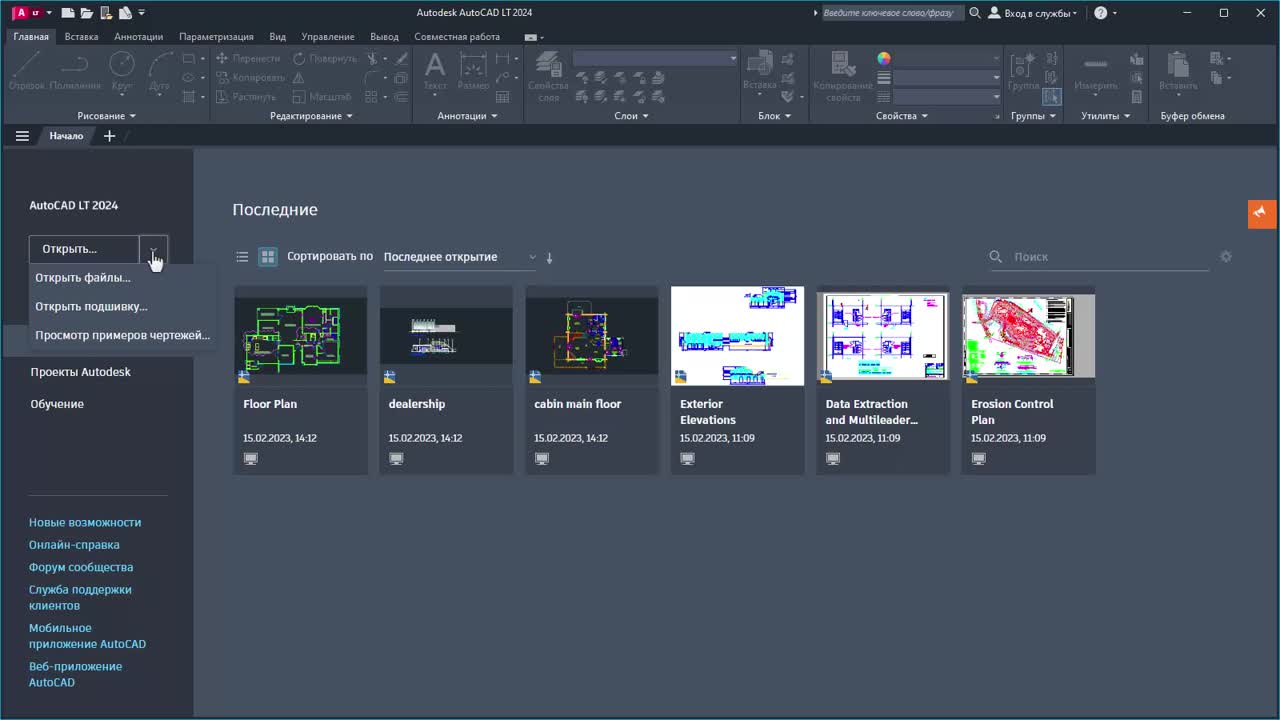
Task: Click the Измерить measure tool
Action: (x=1096, y=72)
